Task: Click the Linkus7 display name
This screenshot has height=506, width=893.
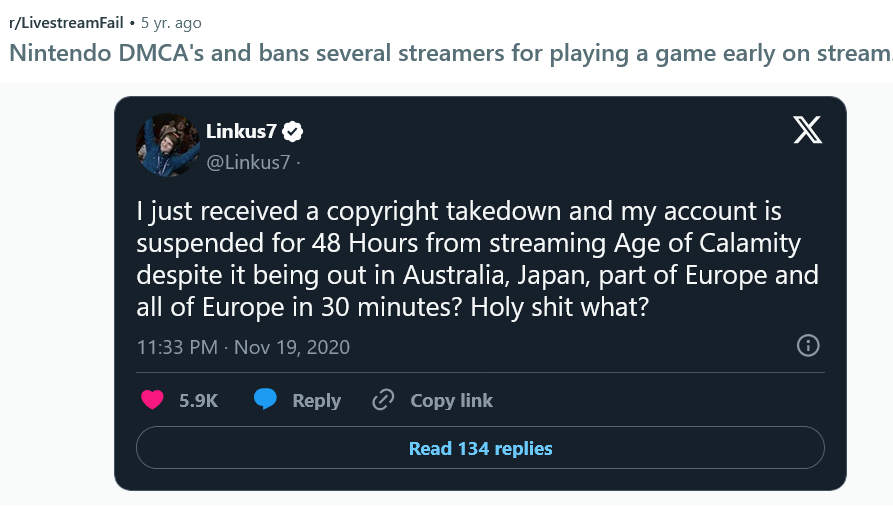Action: point(240,131)
